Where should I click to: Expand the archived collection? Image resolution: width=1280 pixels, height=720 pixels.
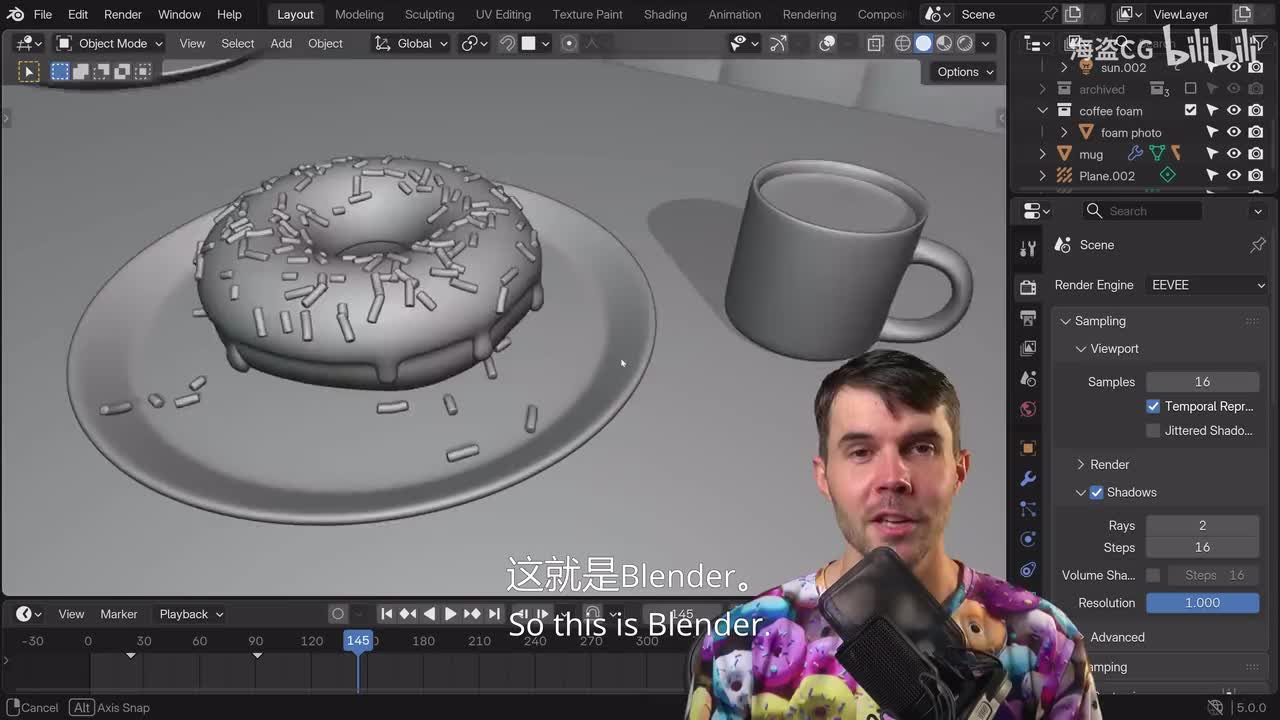[x=1043, y=89]
